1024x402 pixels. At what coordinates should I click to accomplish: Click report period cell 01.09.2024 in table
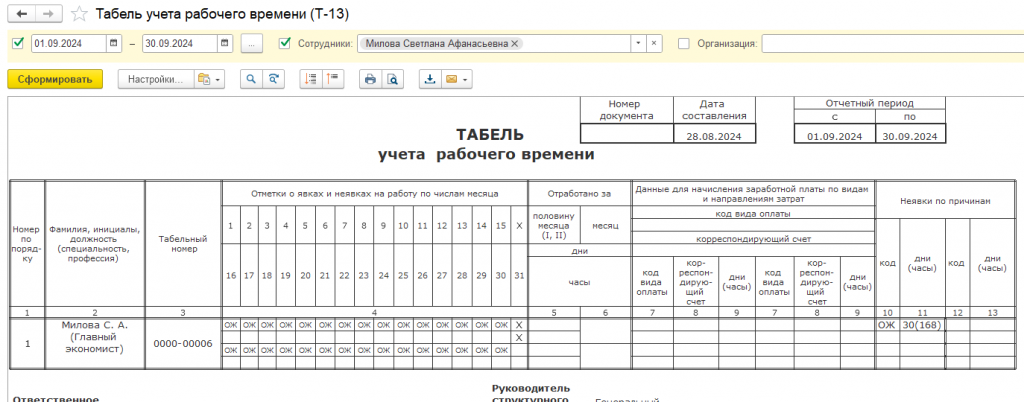click(835, 136)
